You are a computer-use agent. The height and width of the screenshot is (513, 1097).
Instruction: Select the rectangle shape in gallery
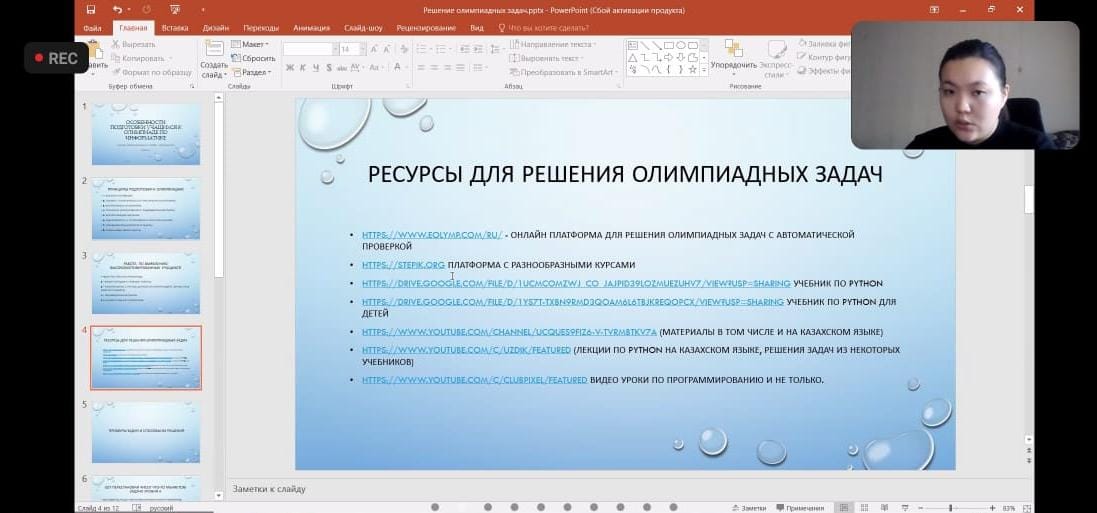pyautogui.click(x=668, y=45)
